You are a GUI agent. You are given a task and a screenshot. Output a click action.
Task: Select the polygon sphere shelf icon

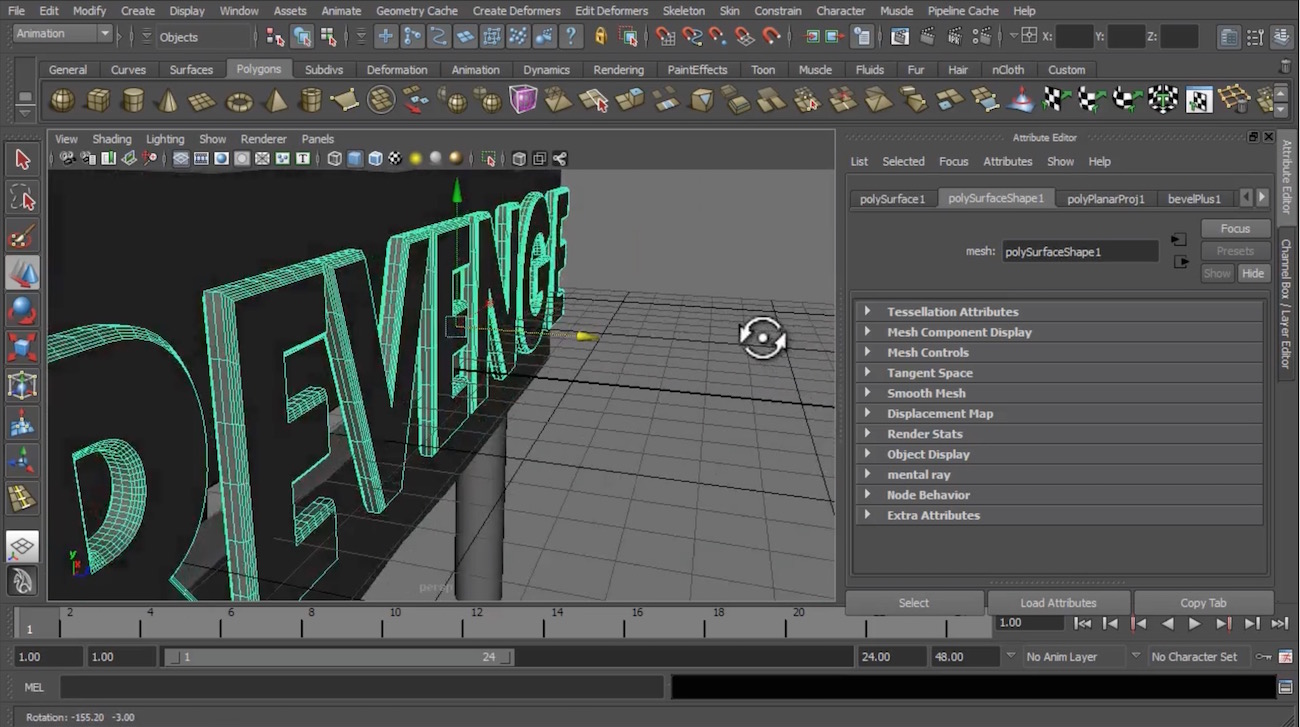(62, 100)
